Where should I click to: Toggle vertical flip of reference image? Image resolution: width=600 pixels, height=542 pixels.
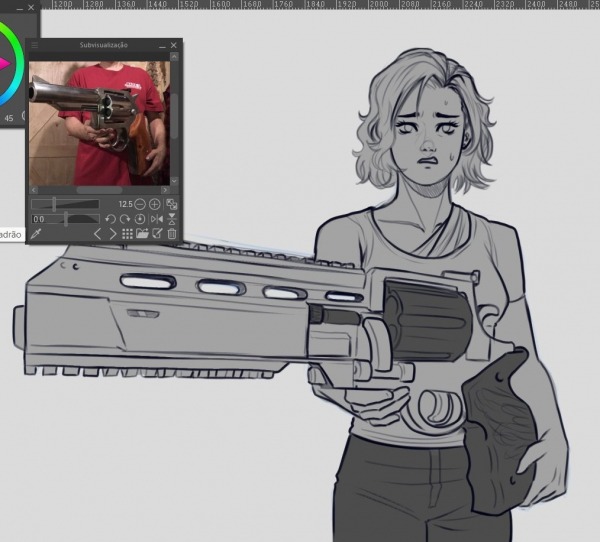[172, 219]
